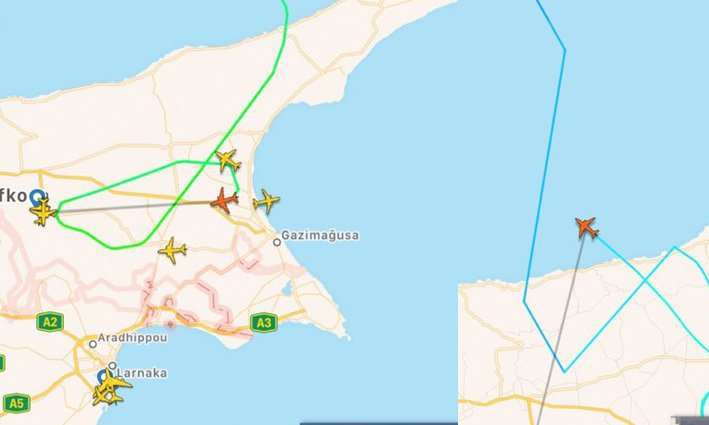Click the A3 highway badge
The width and height of the screenshot is (709, 425).
264,323
